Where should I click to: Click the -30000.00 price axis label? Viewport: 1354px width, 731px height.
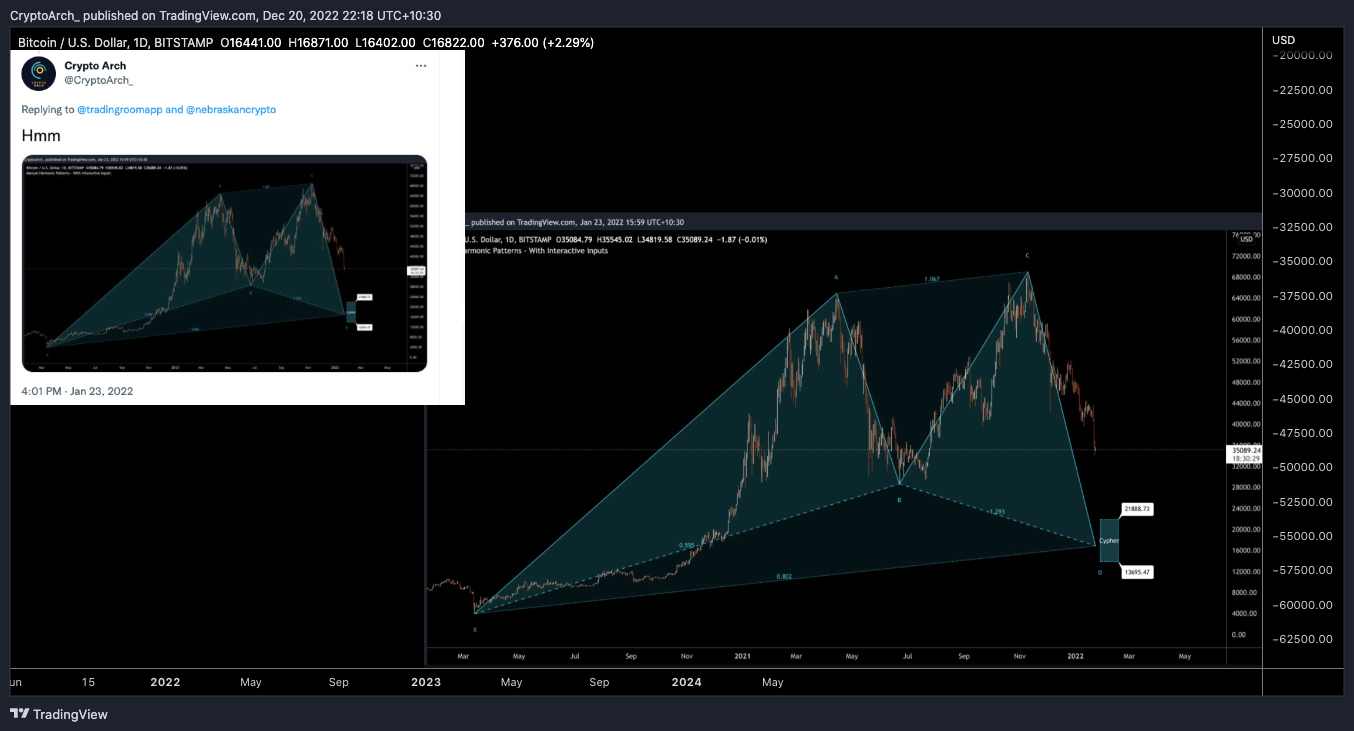pyautogui.click(x=1302, y=193)
